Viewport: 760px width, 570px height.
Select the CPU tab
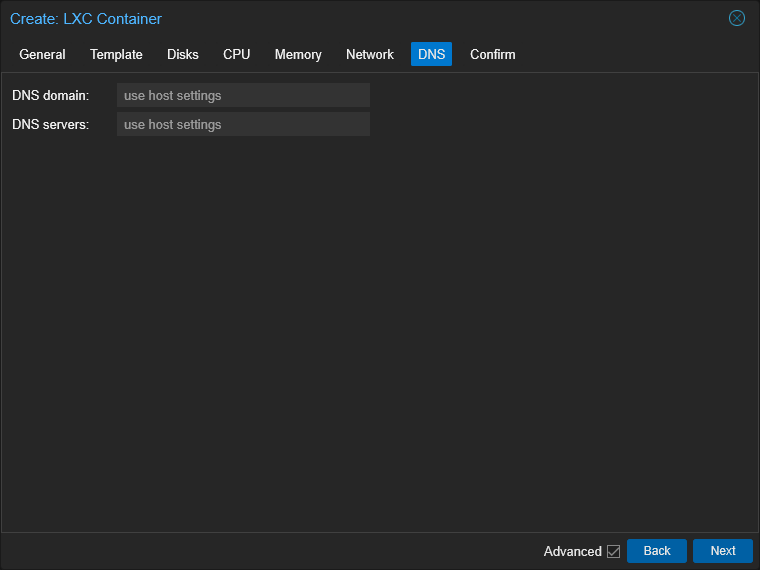pyautogui.click(x=237, y=54)
